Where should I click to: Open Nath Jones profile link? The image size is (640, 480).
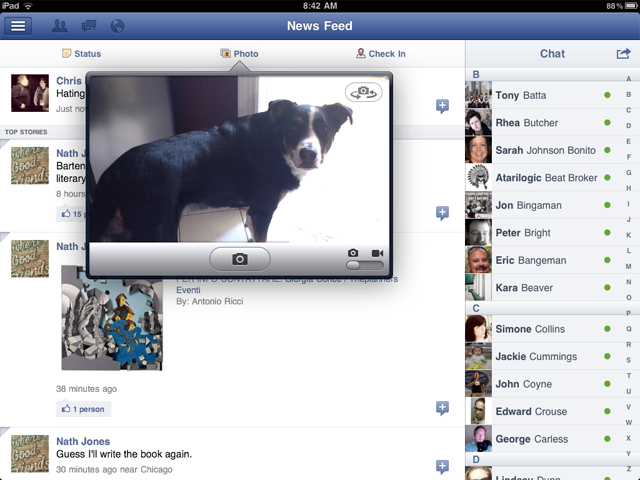point(83,441)
